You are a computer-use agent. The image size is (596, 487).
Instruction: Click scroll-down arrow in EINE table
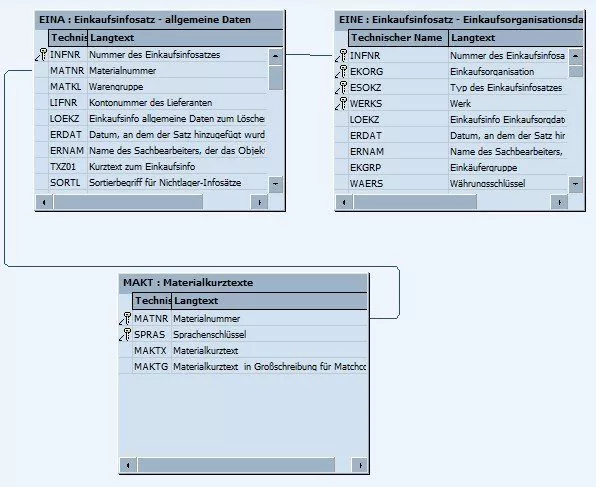(x=576, y=184)
